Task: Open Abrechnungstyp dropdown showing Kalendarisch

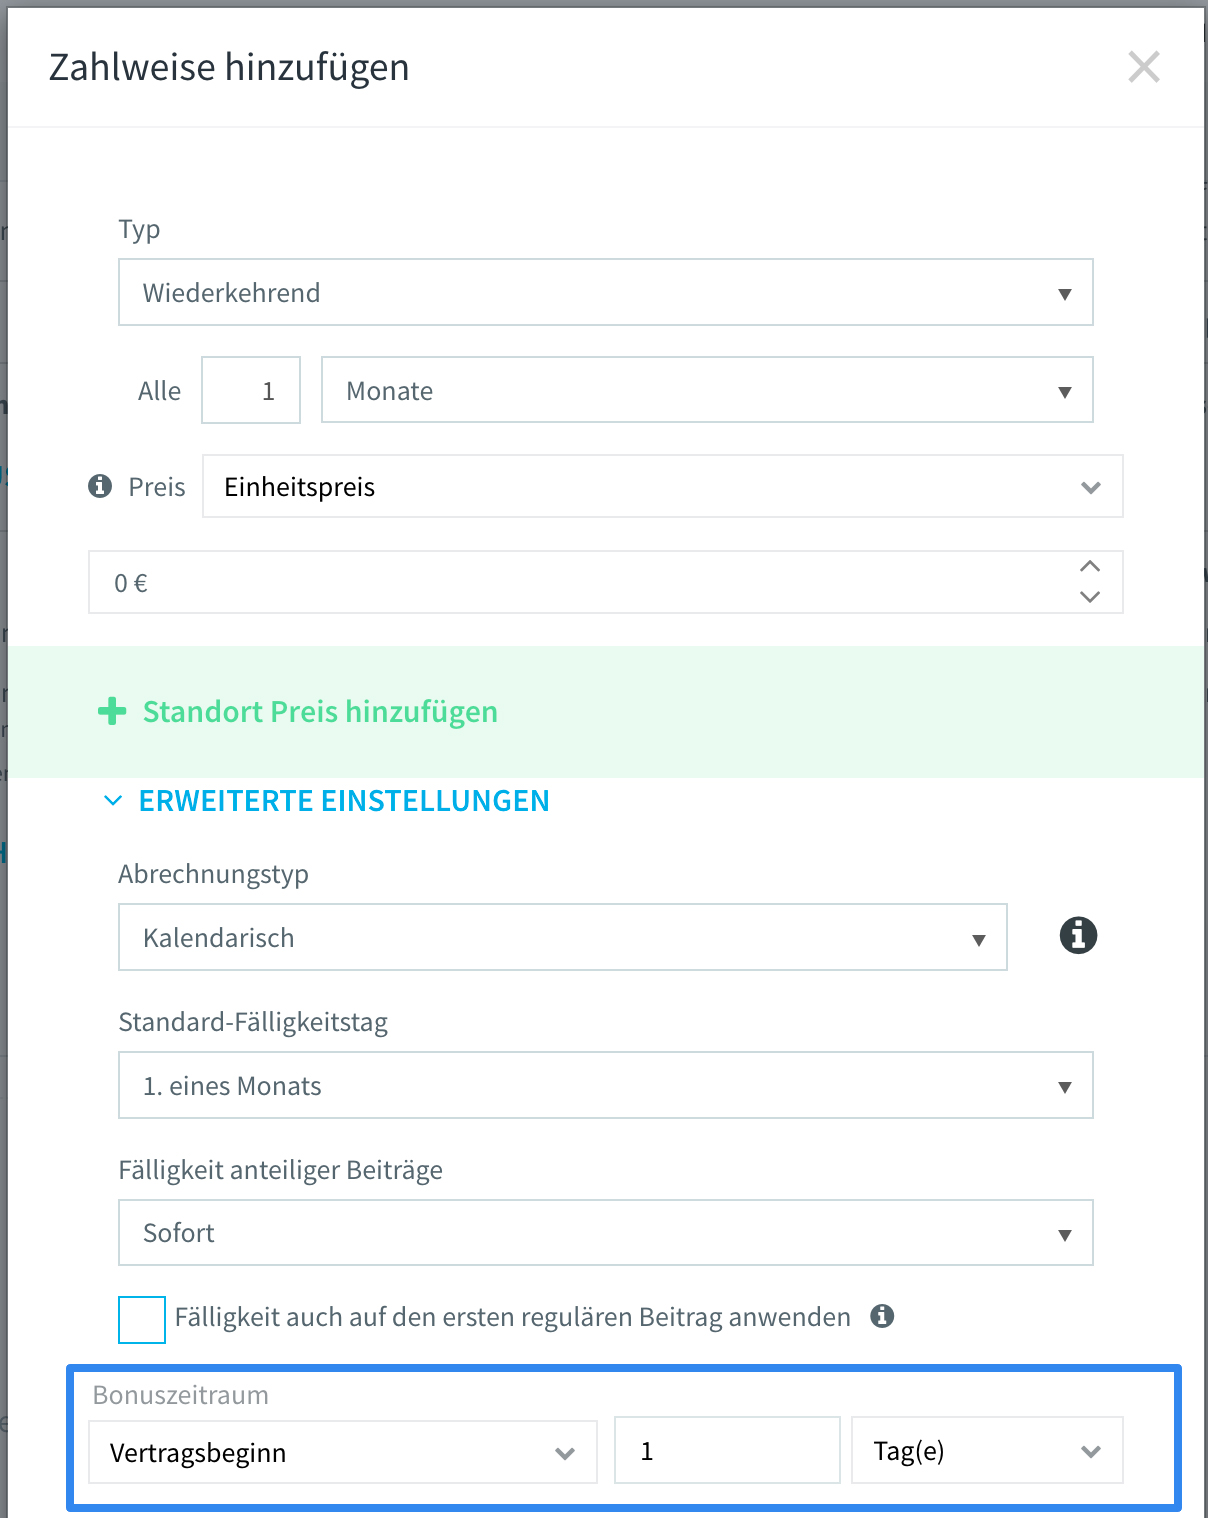Action: pos(562,938)
